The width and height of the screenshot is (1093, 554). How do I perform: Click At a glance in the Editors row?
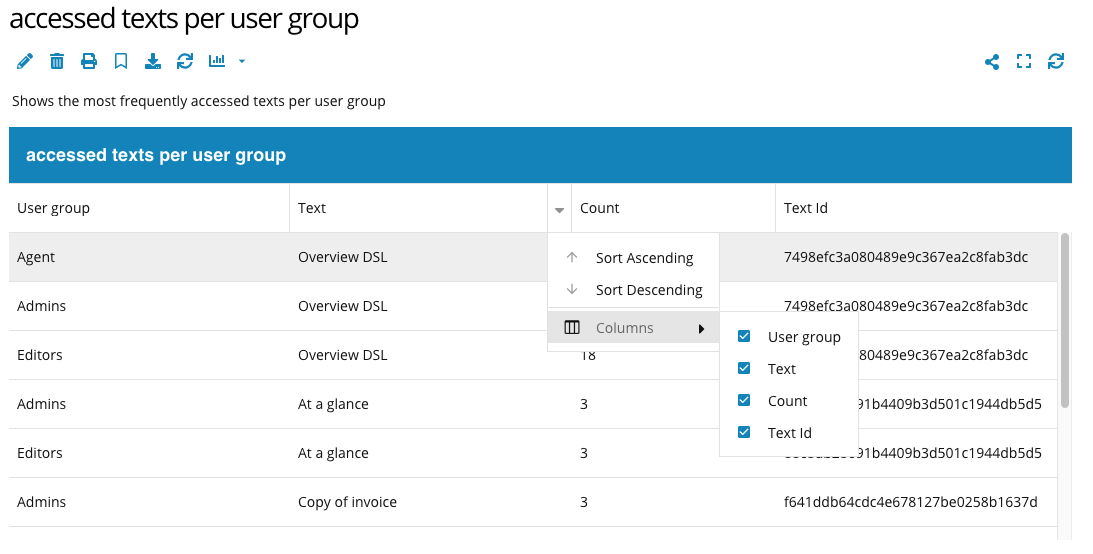point(333,453)
